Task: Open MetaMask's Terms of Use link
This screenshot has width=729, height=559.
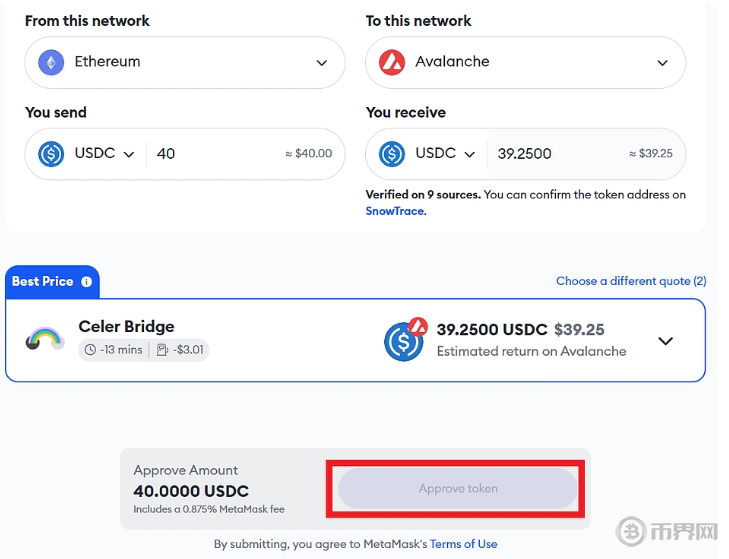Action: pos(463,544)
